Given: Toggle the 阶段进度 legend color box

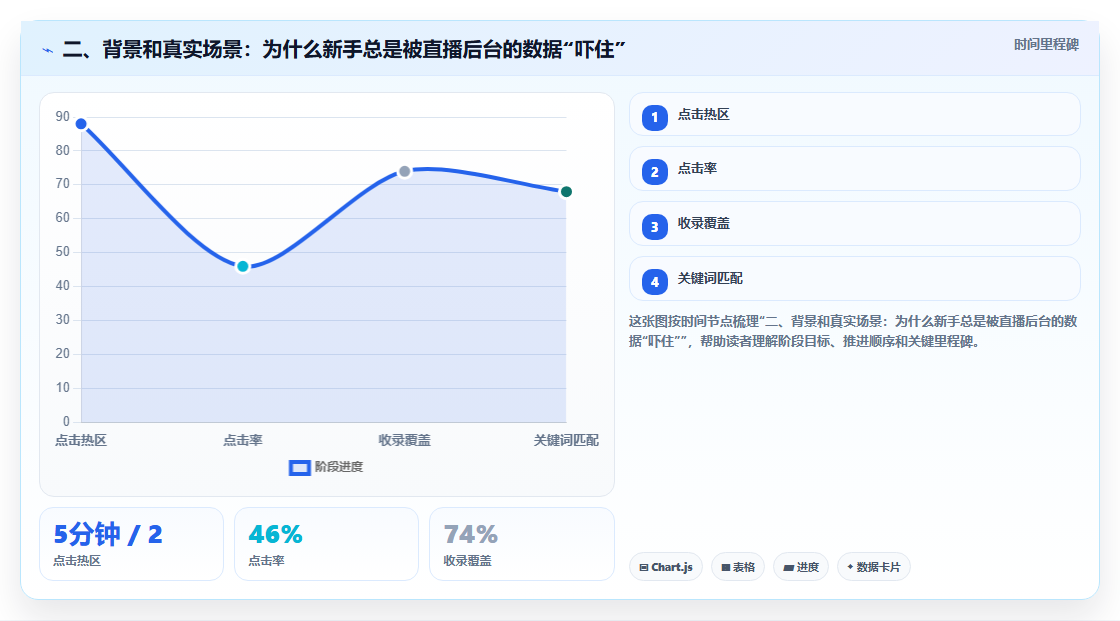Looking at the screenshot, I should tap(299, 468).
